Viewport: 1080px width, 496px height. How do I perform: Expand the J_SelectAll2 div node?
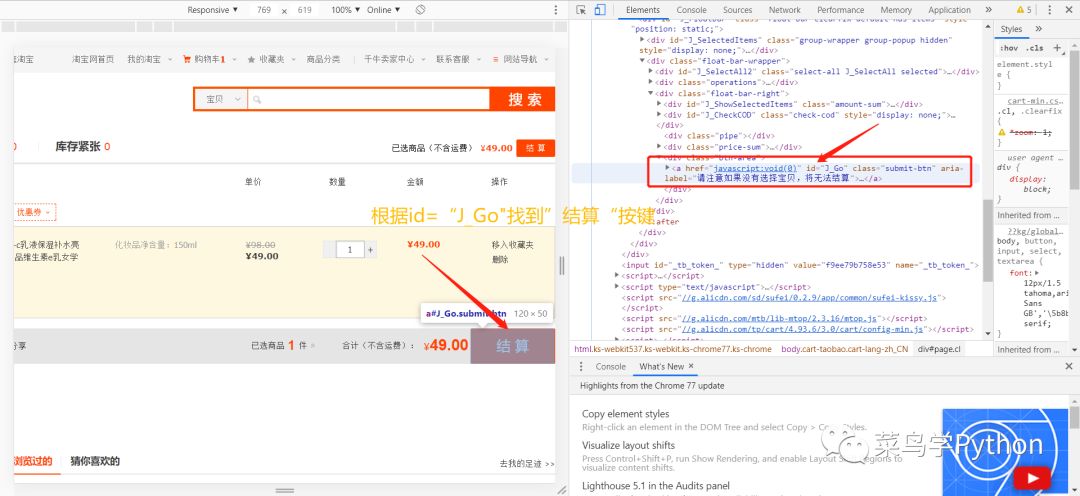[x=651, y=72]
